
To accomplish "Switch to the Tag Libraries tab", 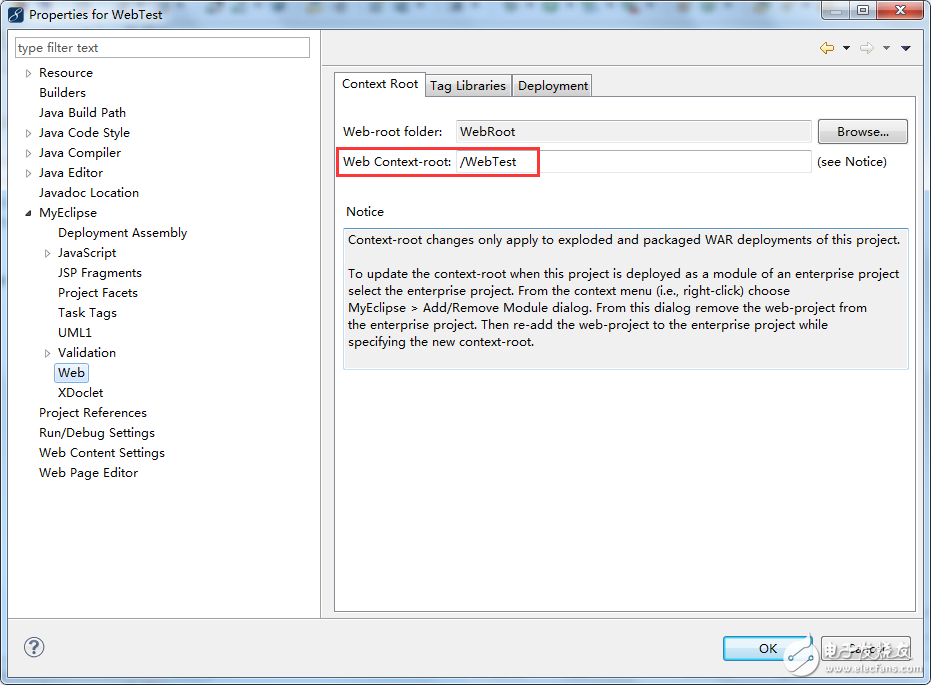I will (x=468, y=86).
